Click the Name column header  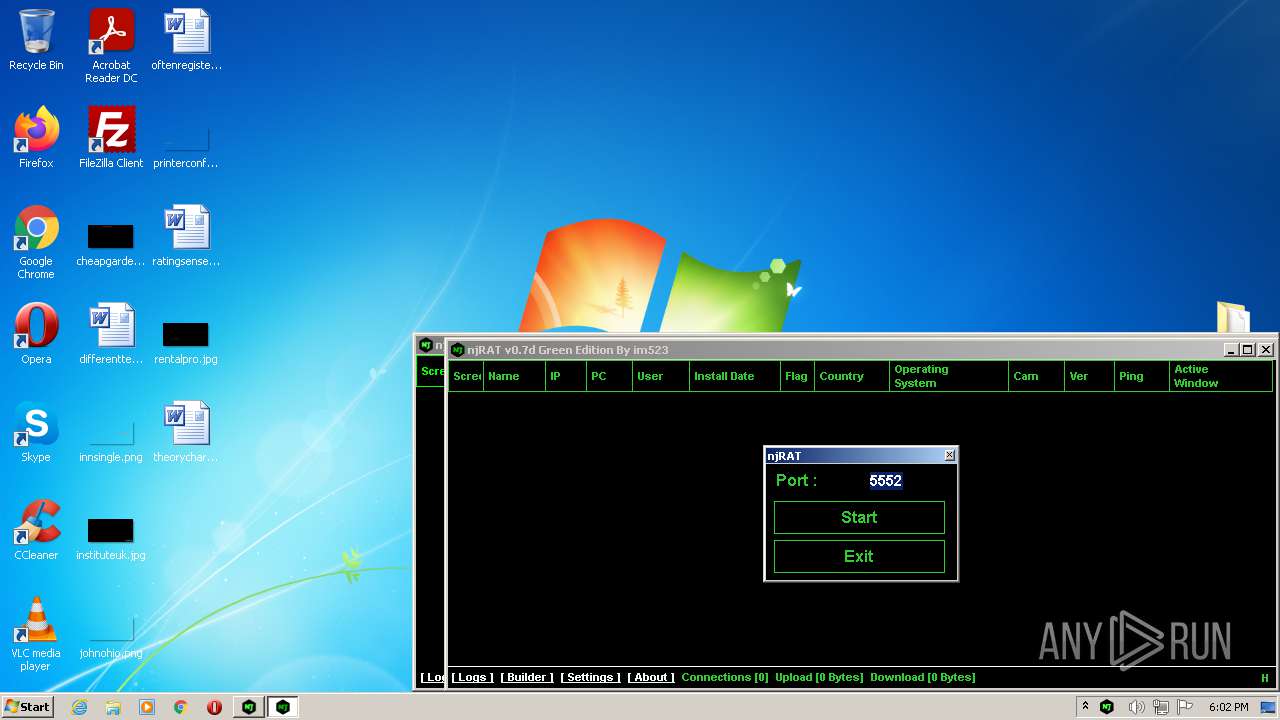pyautogui.click(x=514, y=376)
